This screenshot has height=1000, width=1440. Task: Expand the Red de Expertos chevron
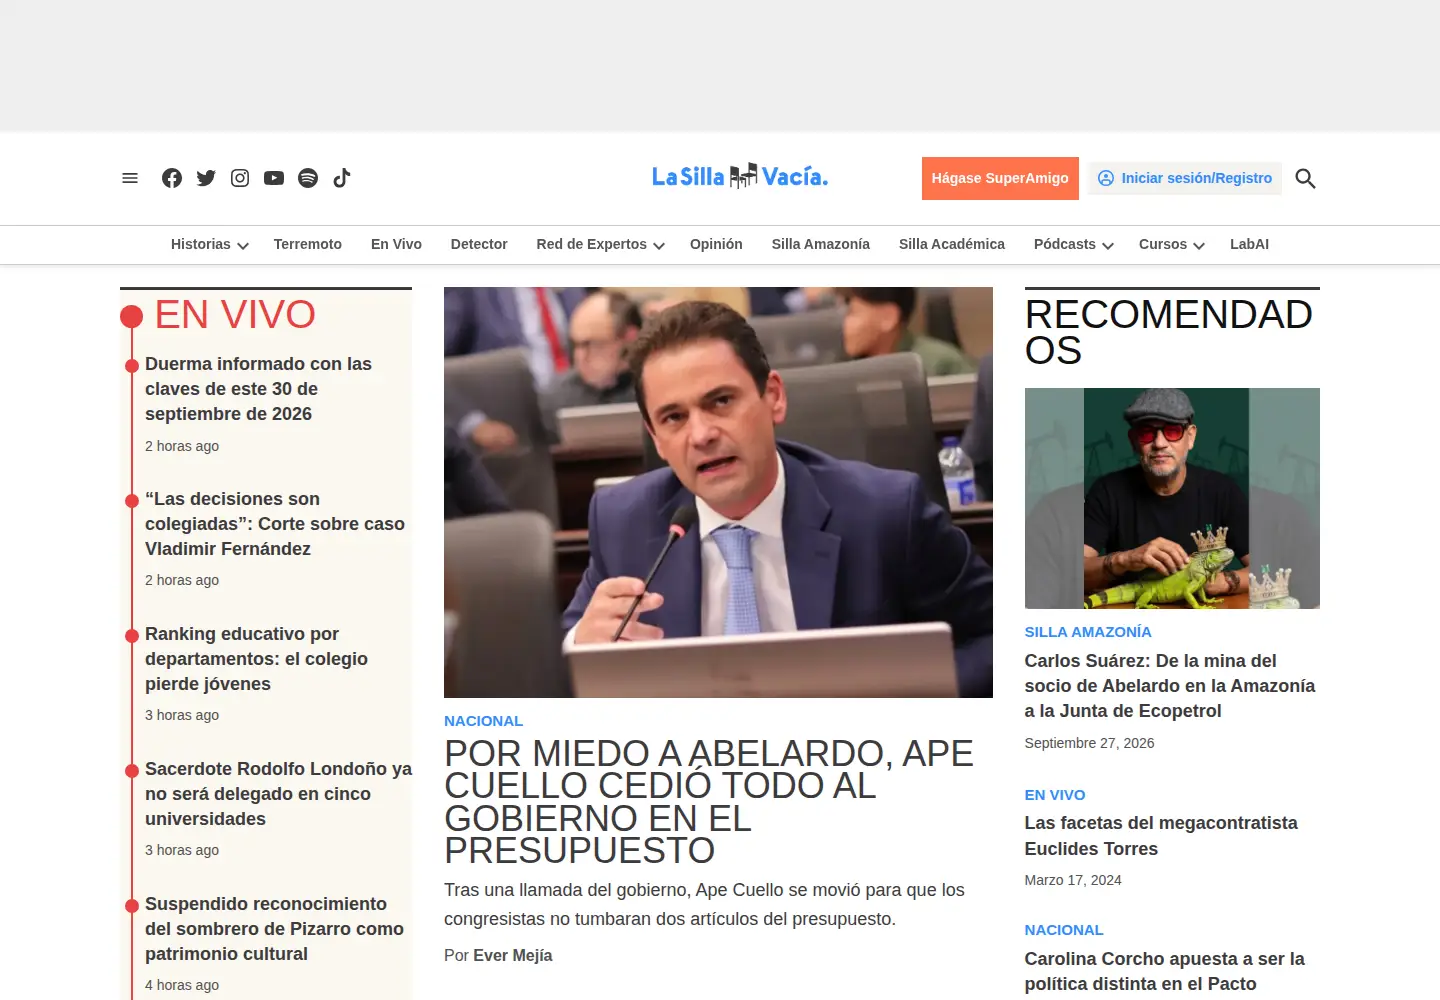click(x=659, y=245)
